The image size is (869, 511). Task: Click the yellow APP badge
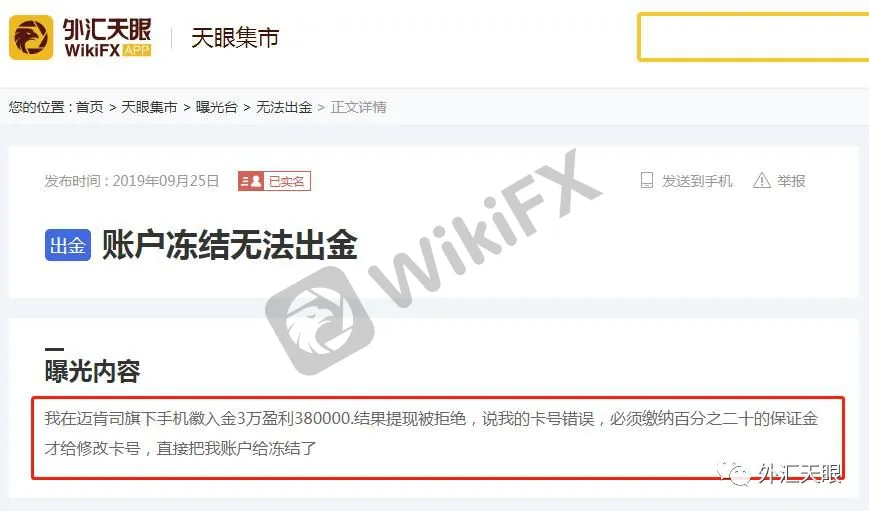[137, 50]
